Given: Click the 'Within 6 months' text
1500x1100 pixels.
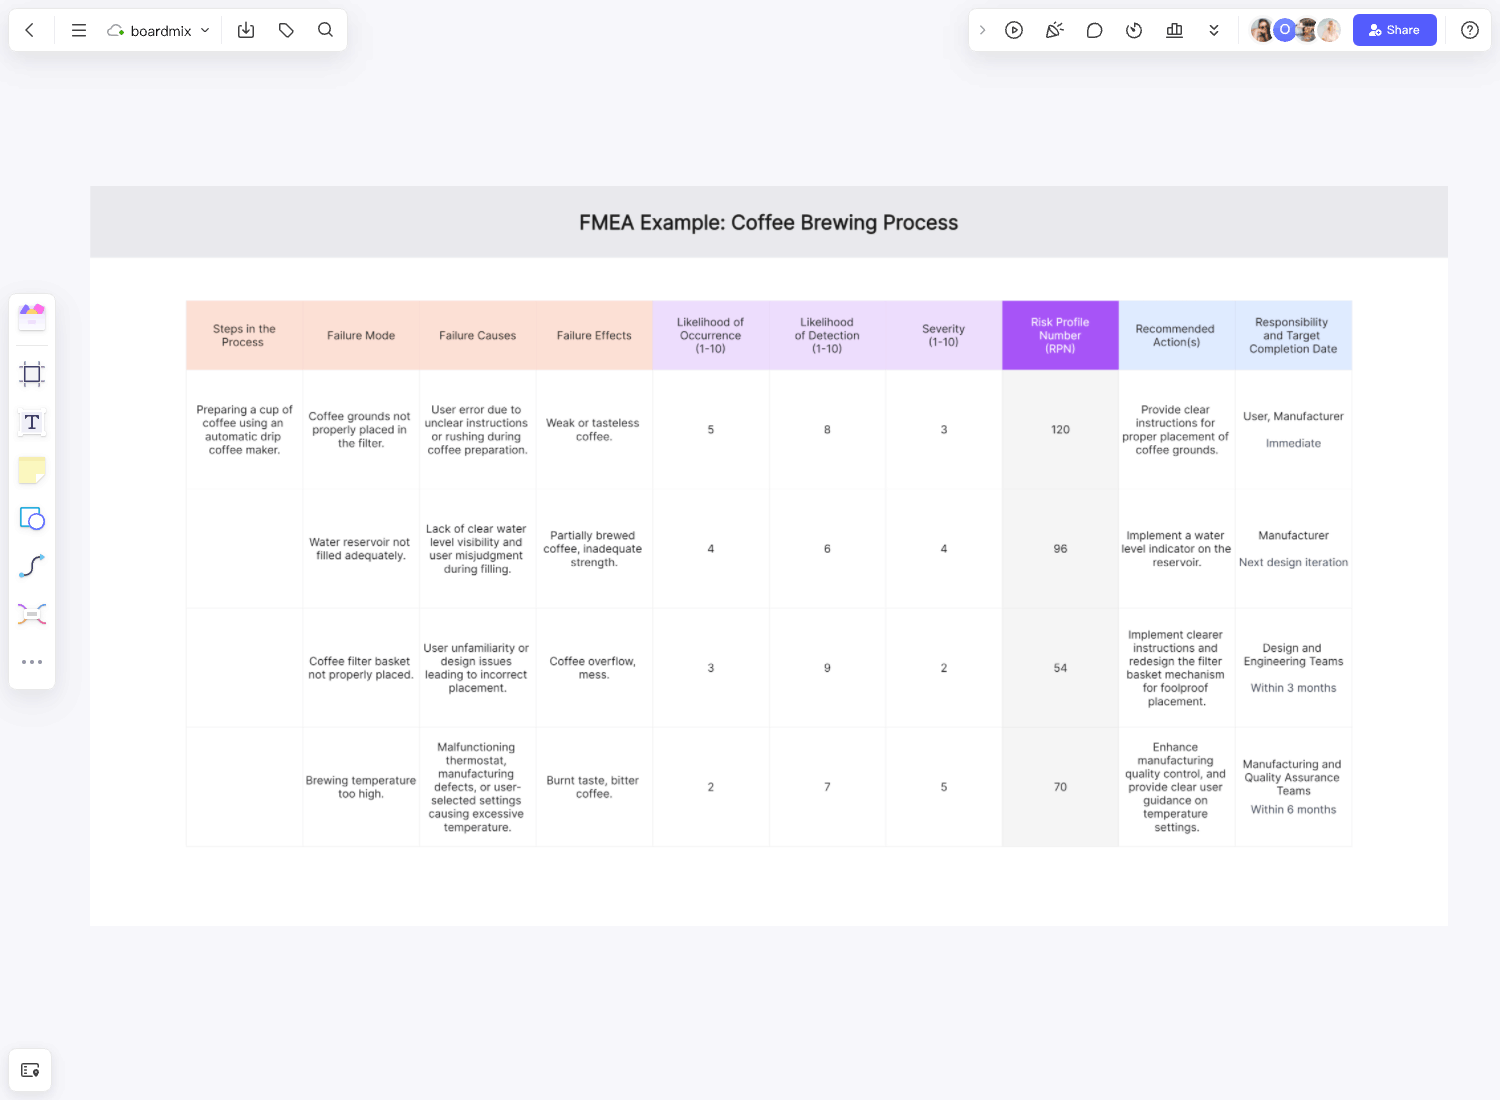Looking at the screenshot, I should coord(1293,810).
